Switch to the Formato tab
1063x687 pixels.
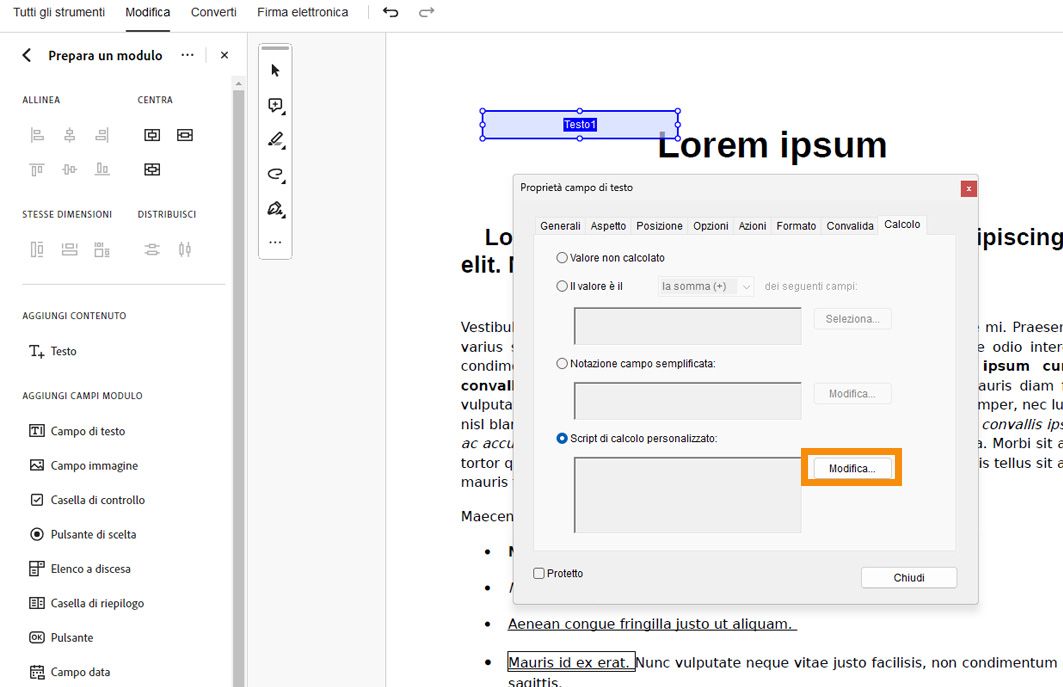(796, 225)
